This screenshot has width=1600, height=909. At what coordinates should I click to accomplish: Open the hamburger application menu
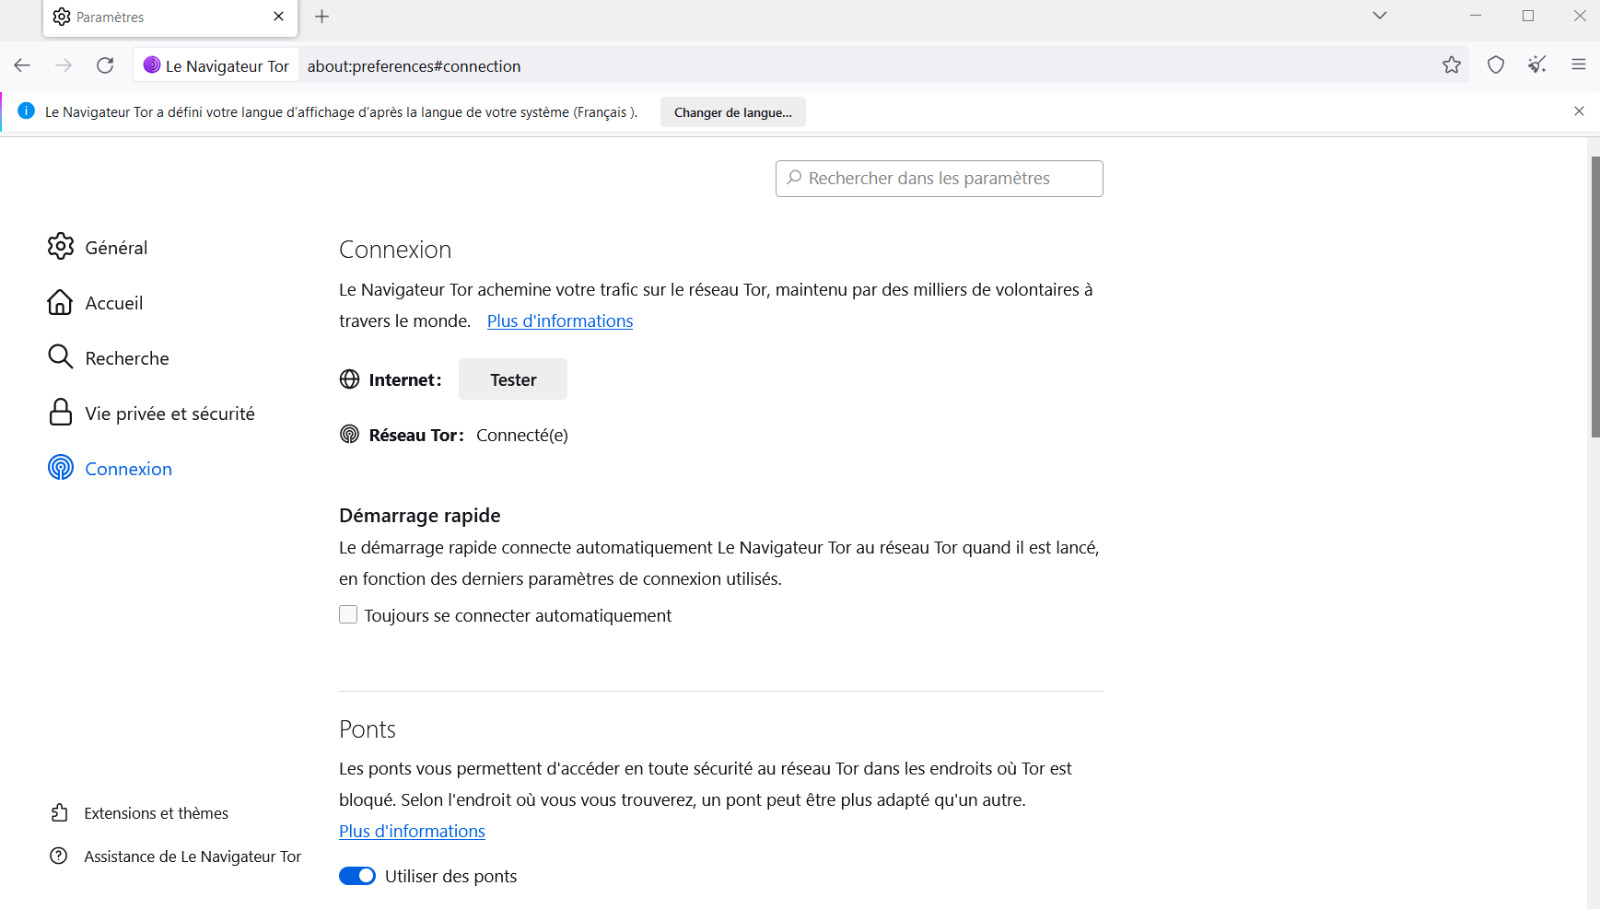click(1579, 65)
